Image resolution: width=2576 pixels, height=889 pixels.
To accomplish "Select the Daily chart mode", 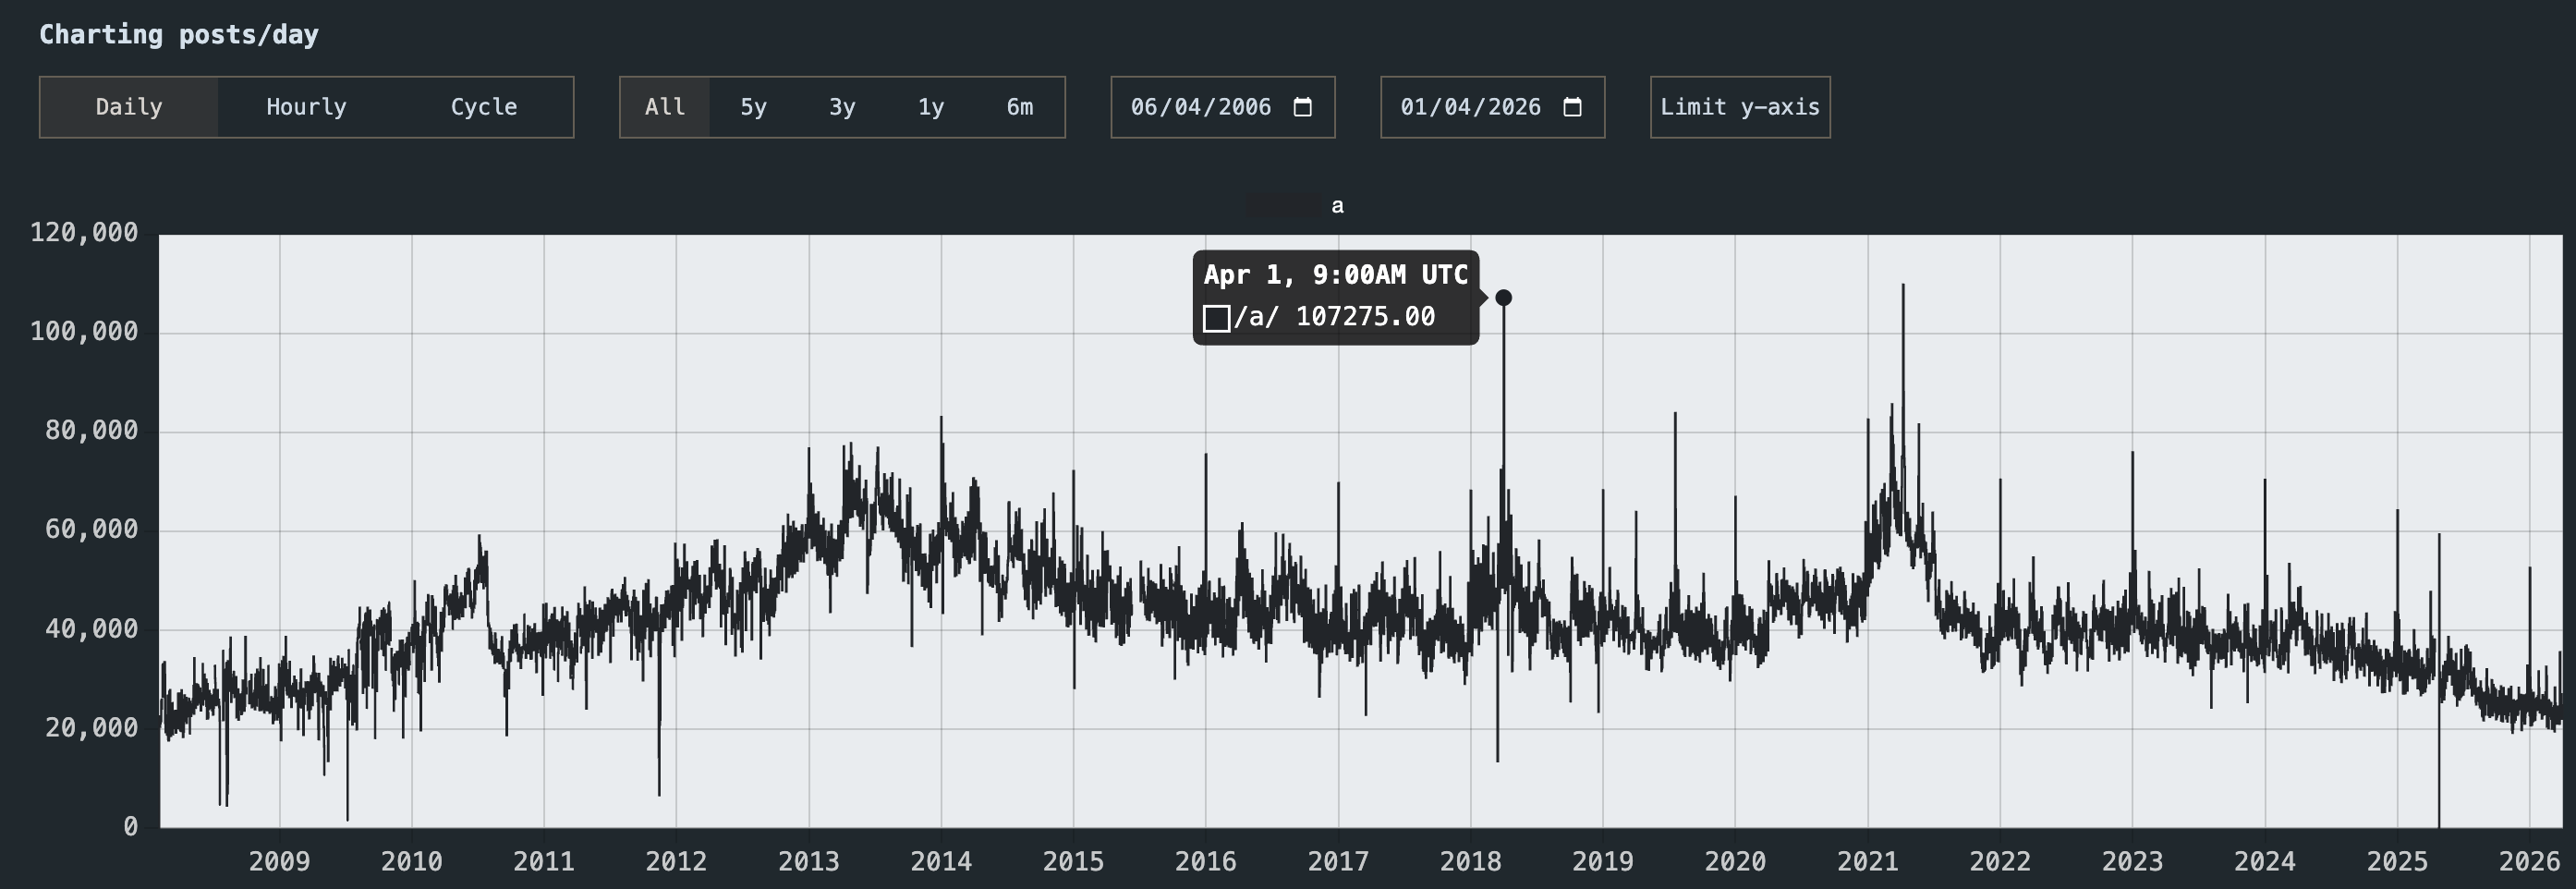I will tap(129, 107).
